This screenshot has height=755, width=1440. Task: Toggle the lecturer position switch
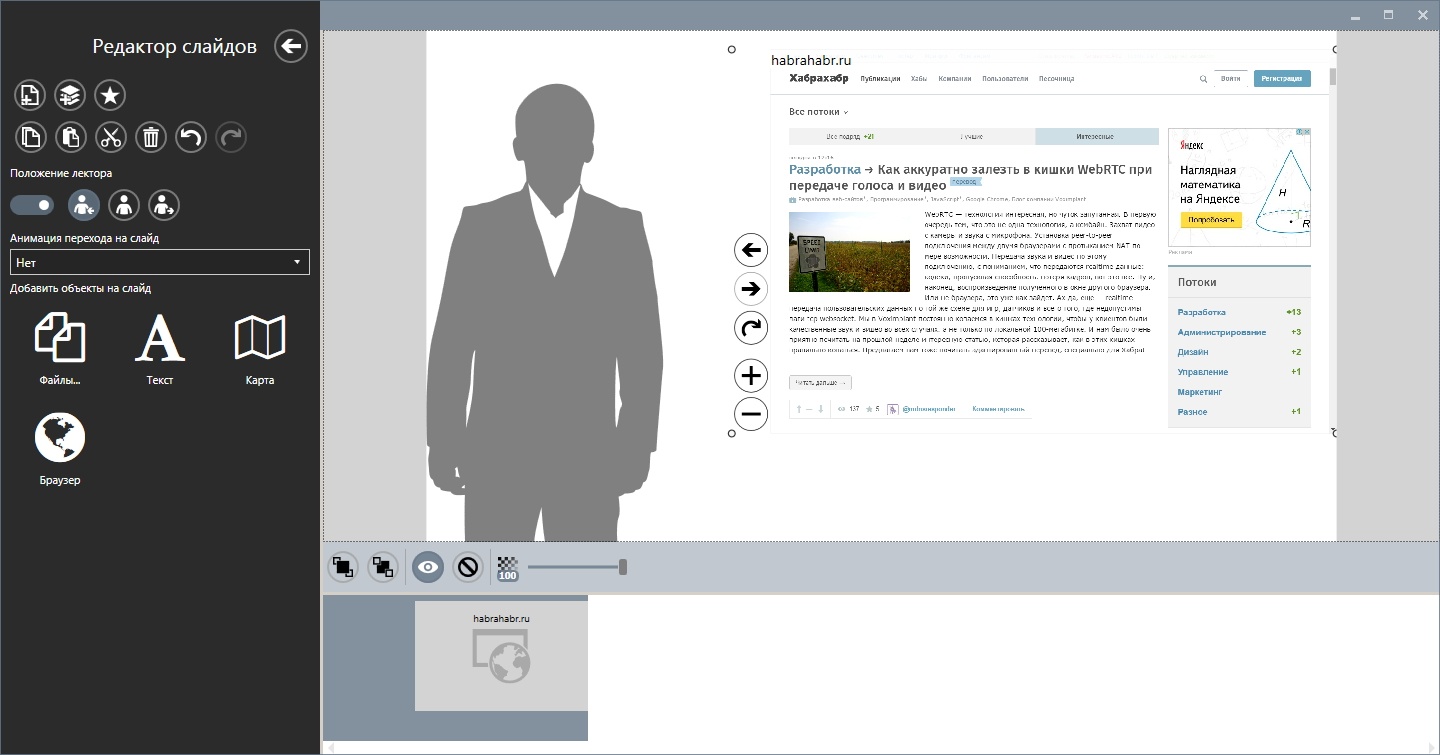click(x=32, y=205)
